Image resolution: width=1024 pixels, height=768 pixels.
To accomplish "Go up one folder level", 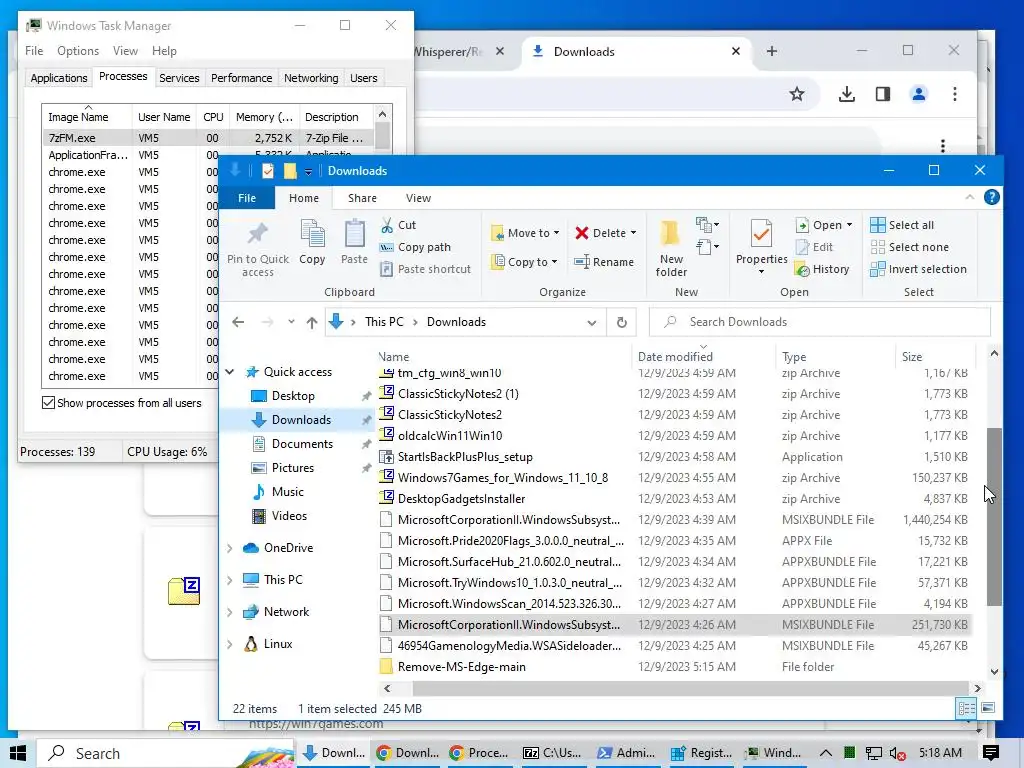I will (x=312, y=322).
